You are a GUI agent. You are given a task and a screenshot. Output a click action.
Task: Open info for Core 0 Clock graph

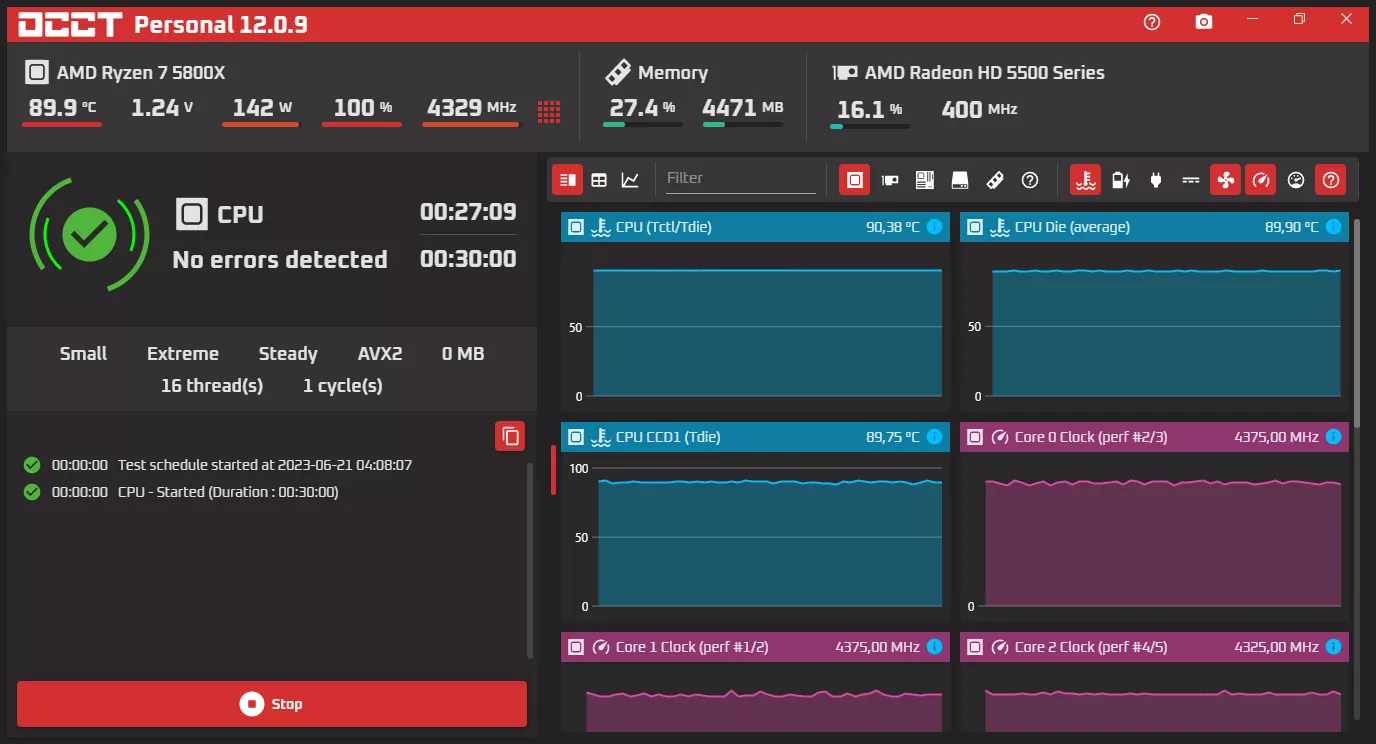(x=1333, y=437)
